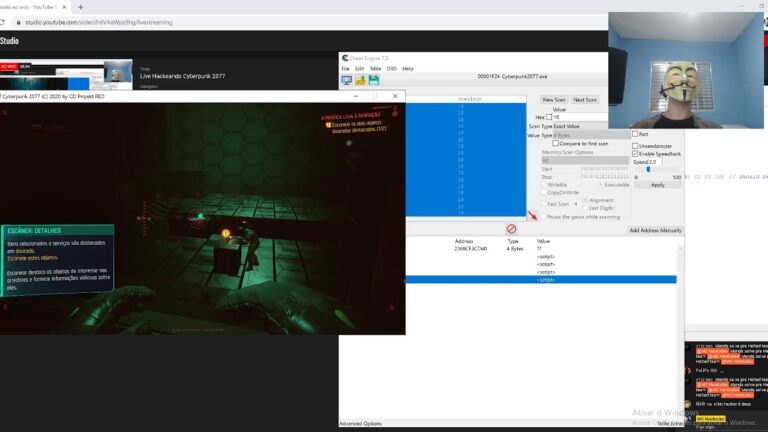This screenshot has height=432, width=768.
Task: Click the stream title Live Hackeando Cyberpunk 2077
Action: (182, 76)
